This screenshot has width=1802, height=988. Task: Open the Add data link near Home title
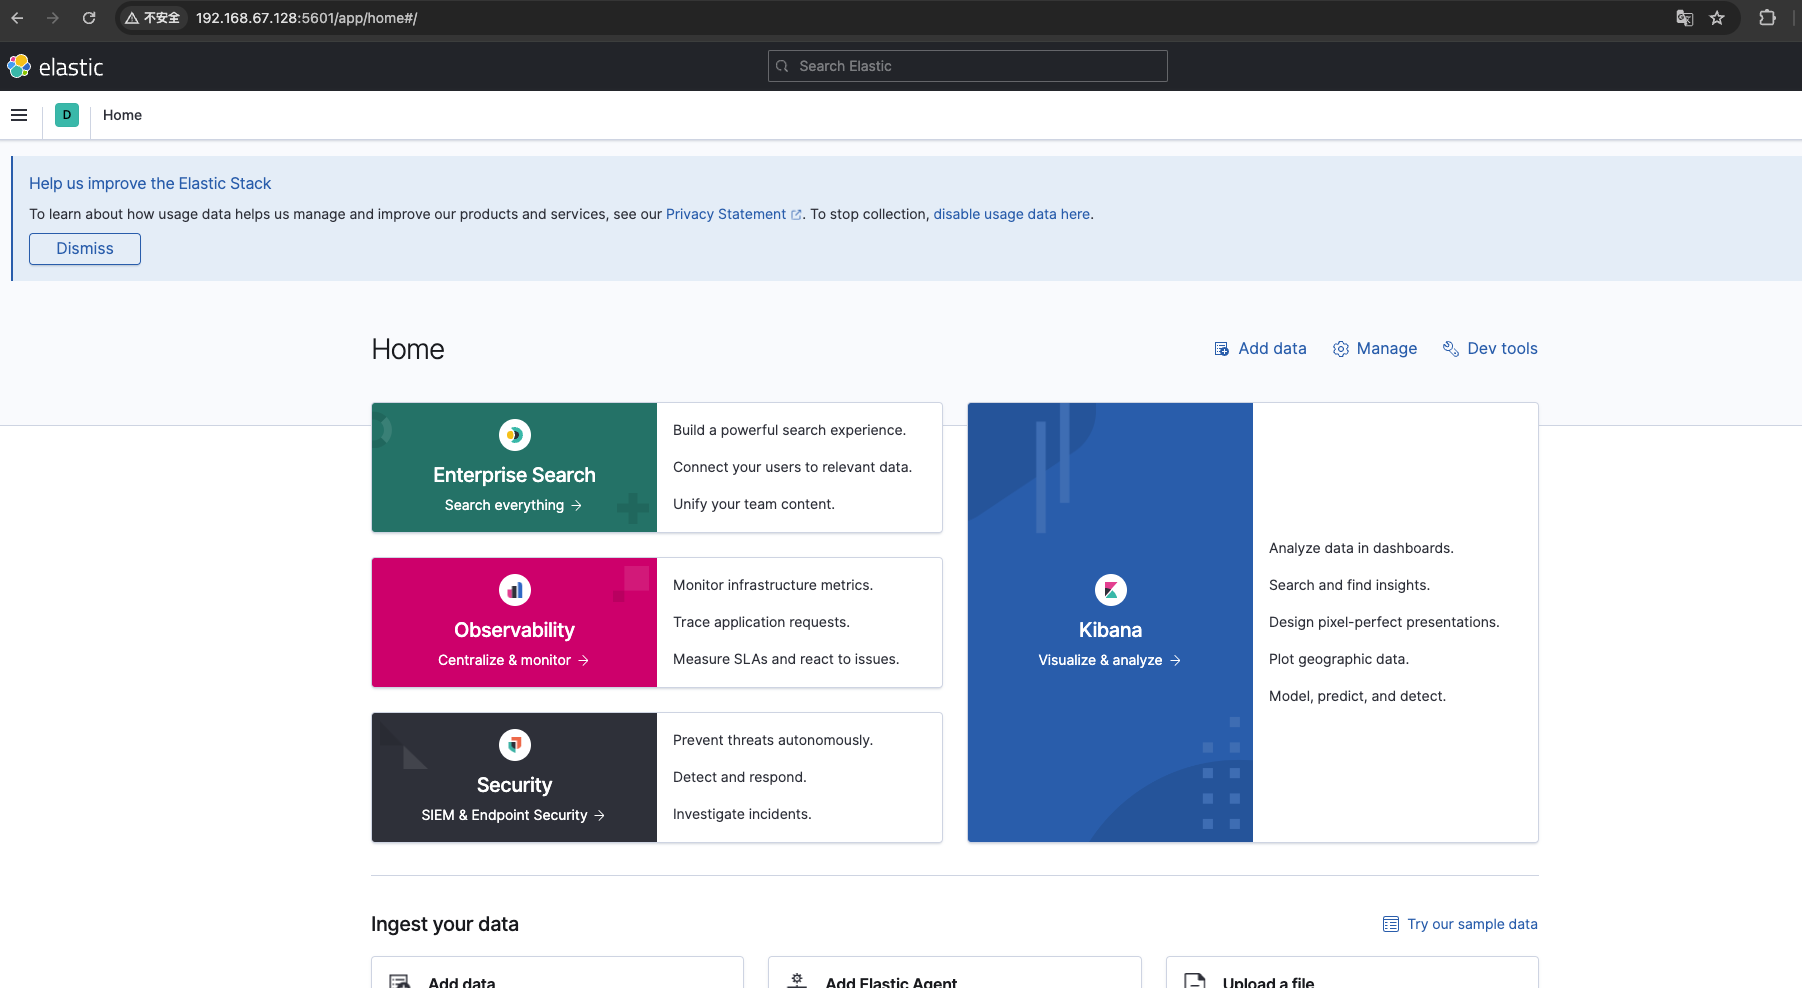(1260, 349)
